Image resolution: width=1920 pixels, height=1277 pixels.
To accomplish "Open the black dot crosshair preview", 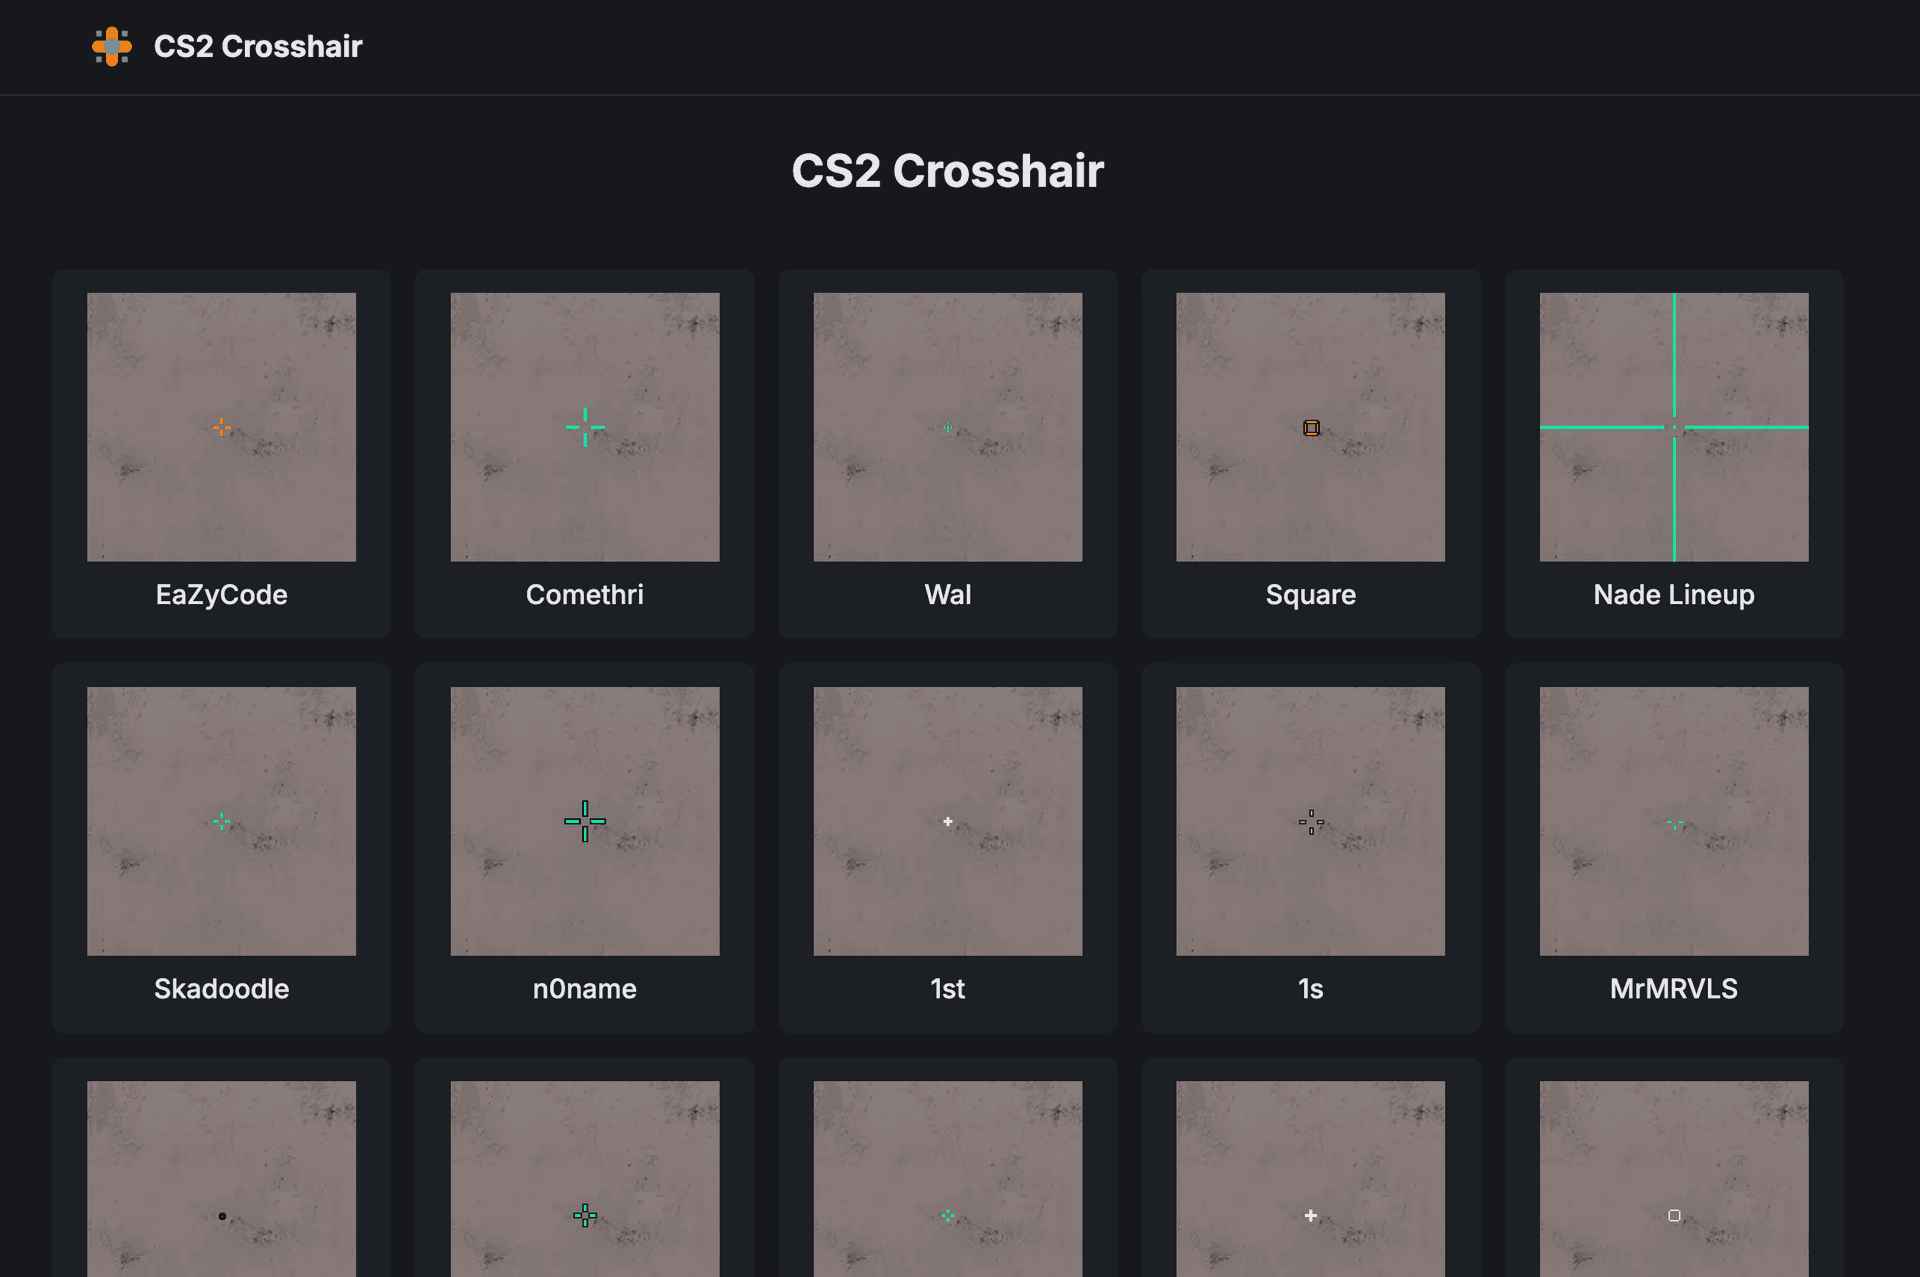I will point(221,1179).
